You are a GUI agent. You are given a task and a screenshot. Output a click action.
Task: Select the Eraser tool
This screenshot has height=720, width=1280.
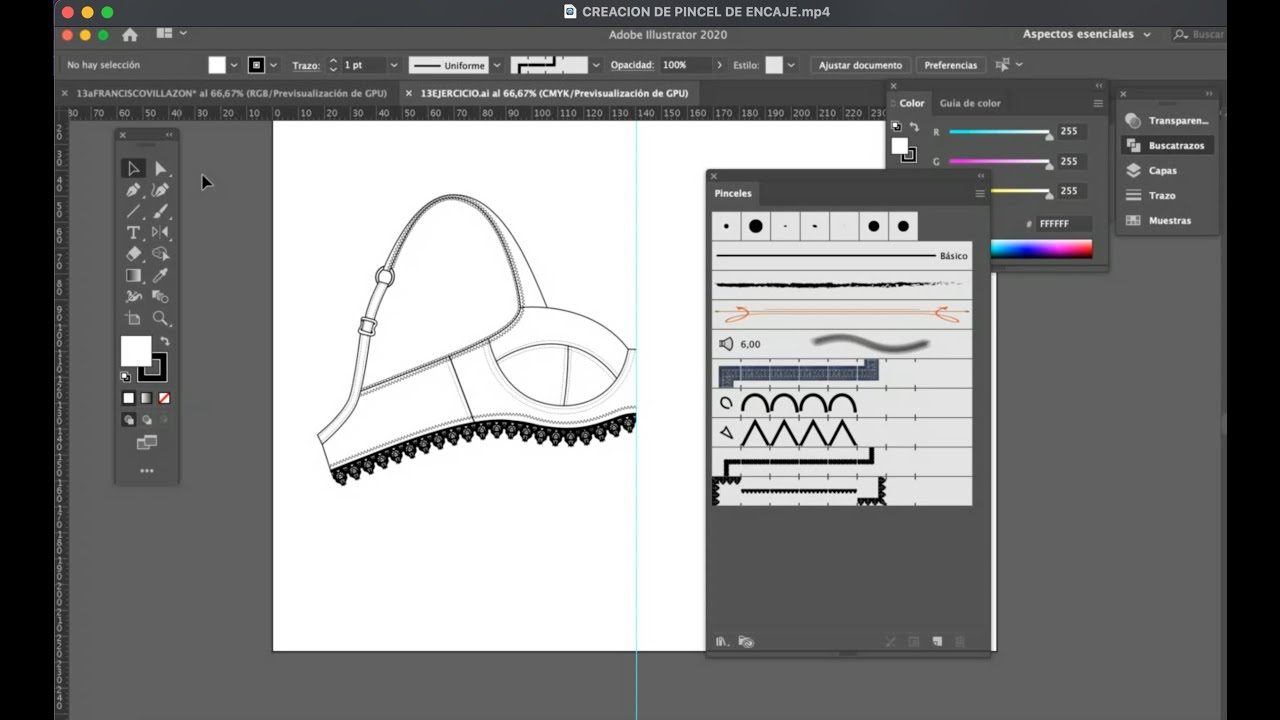pos(133,254)
